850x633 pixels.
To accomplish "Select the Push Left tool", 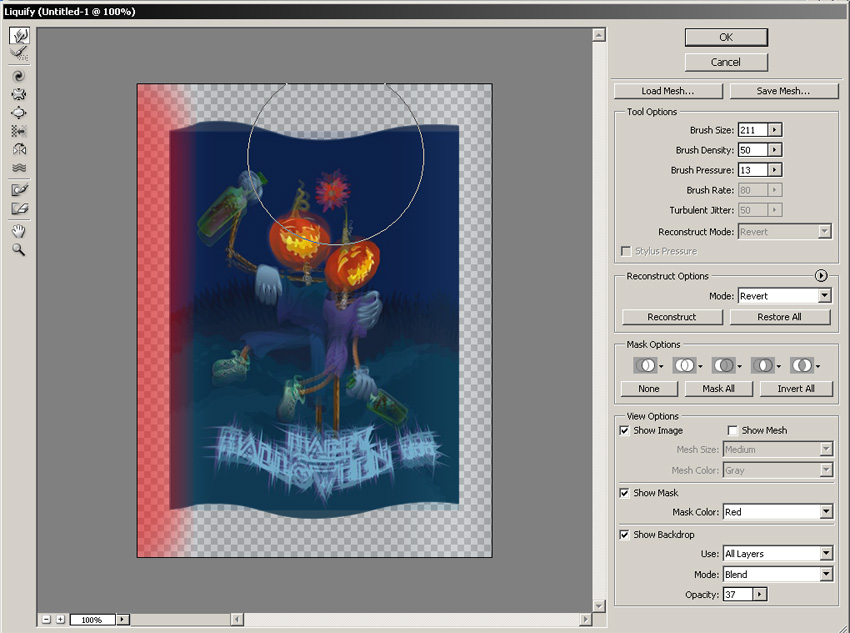I will [19, 131].
